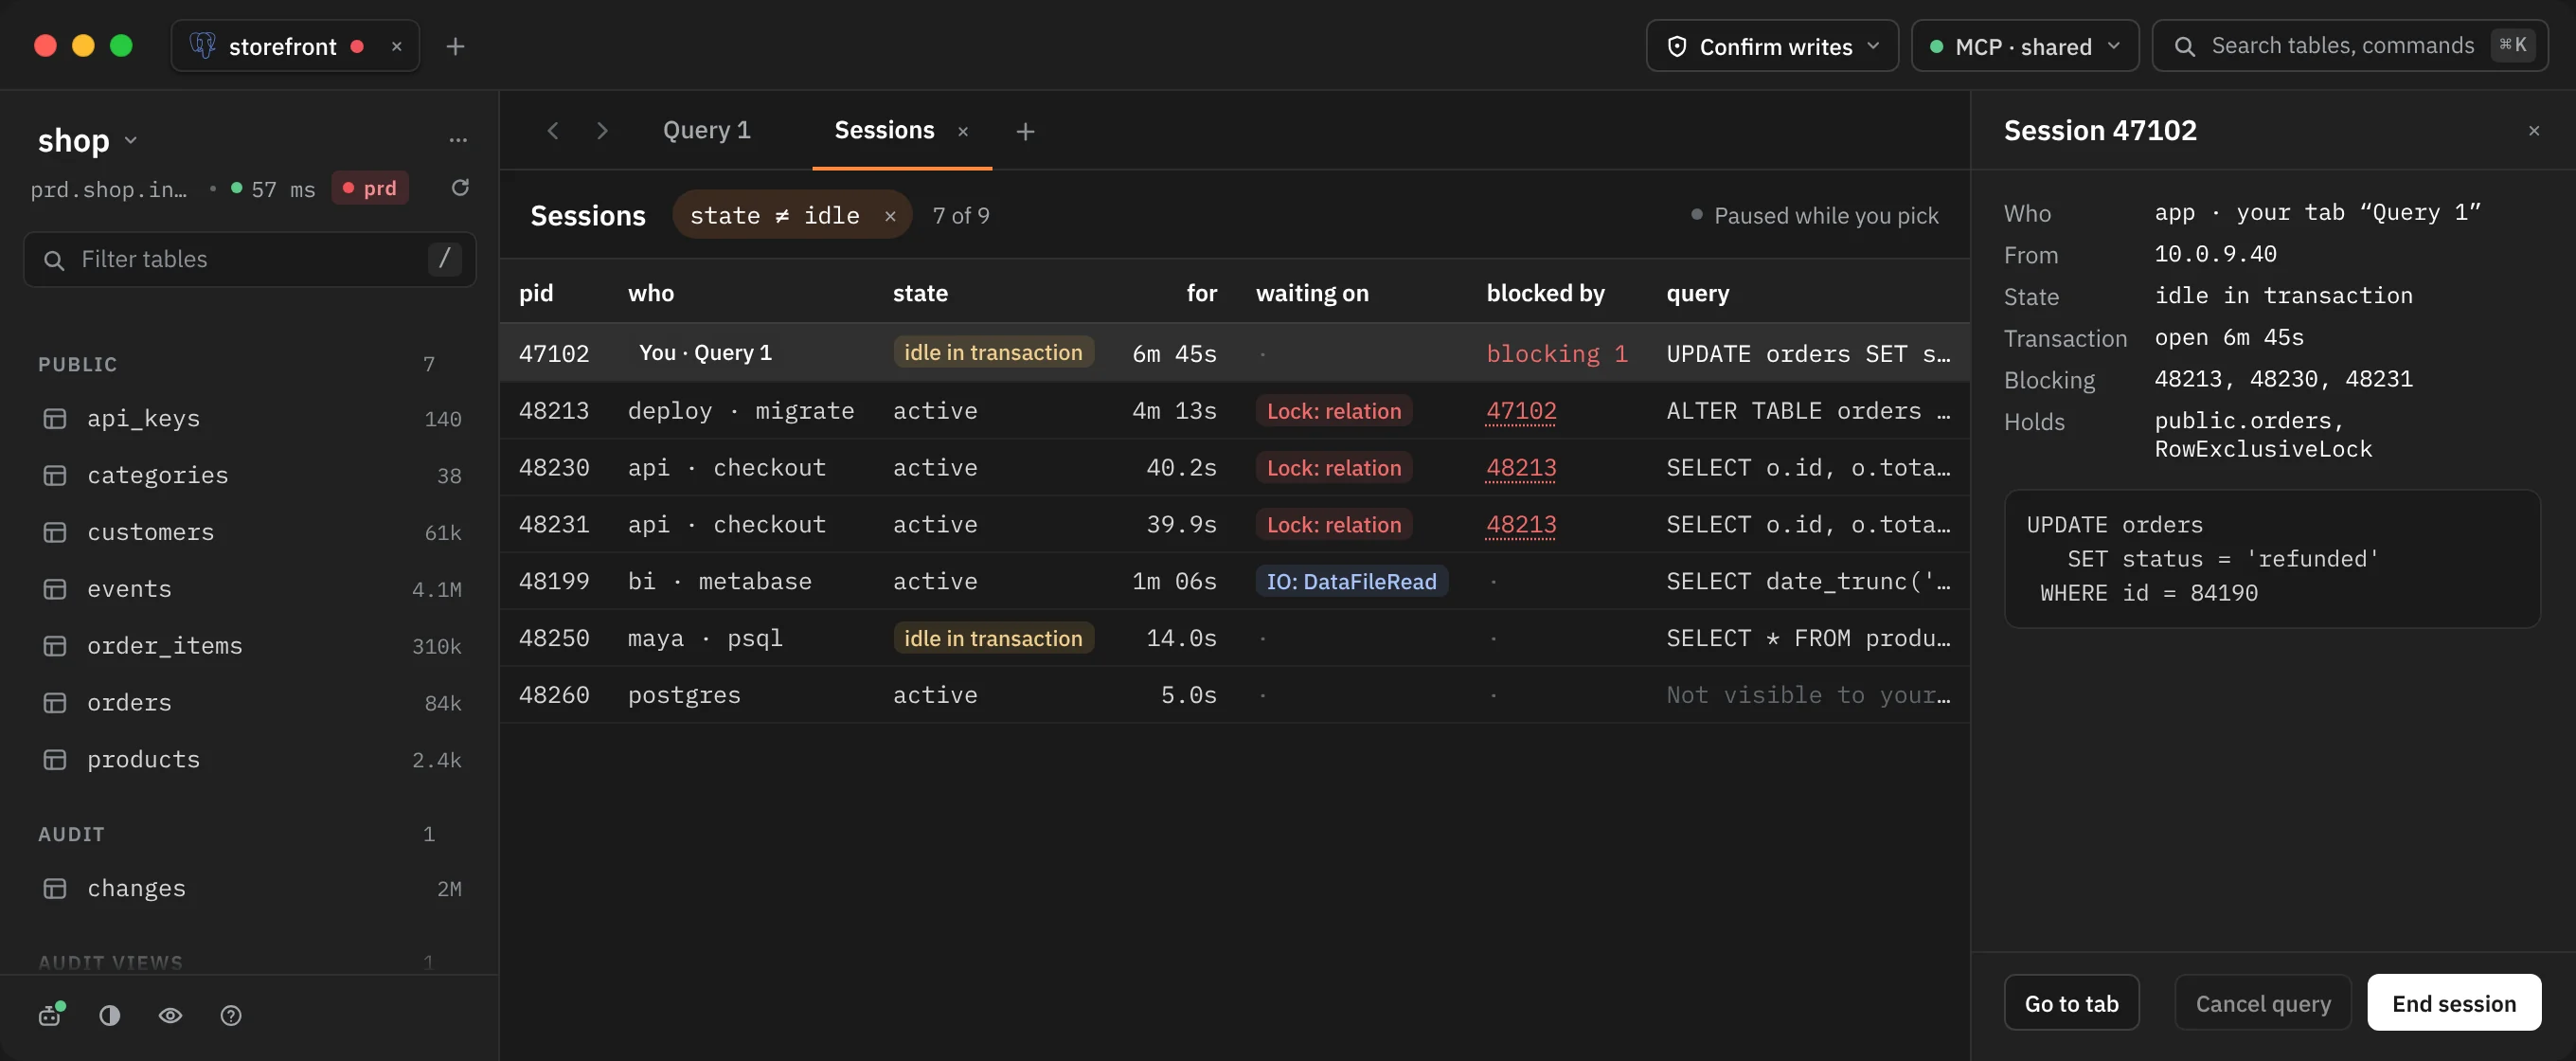Add a new connection tab
The width and height of the screenshot is (2576, 1061).
click(455, 46)
